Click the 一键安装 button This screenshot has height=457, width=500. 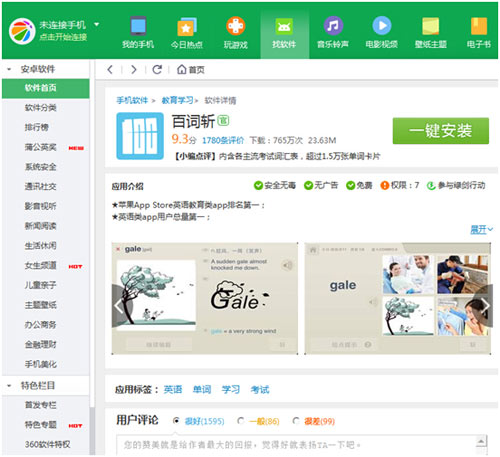click(441, 131)
